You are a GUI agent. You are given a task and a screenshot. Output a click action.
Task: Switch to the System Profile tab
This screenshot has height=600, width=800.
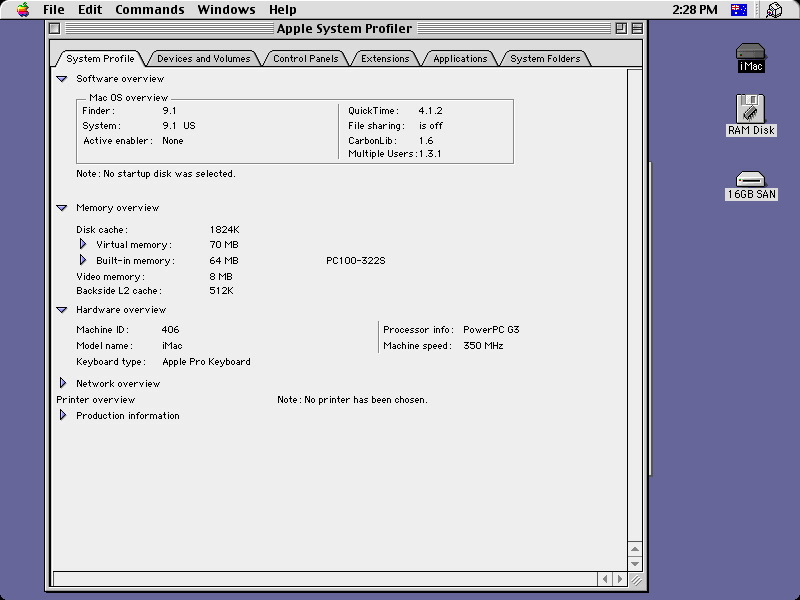(x=100, y=59)
